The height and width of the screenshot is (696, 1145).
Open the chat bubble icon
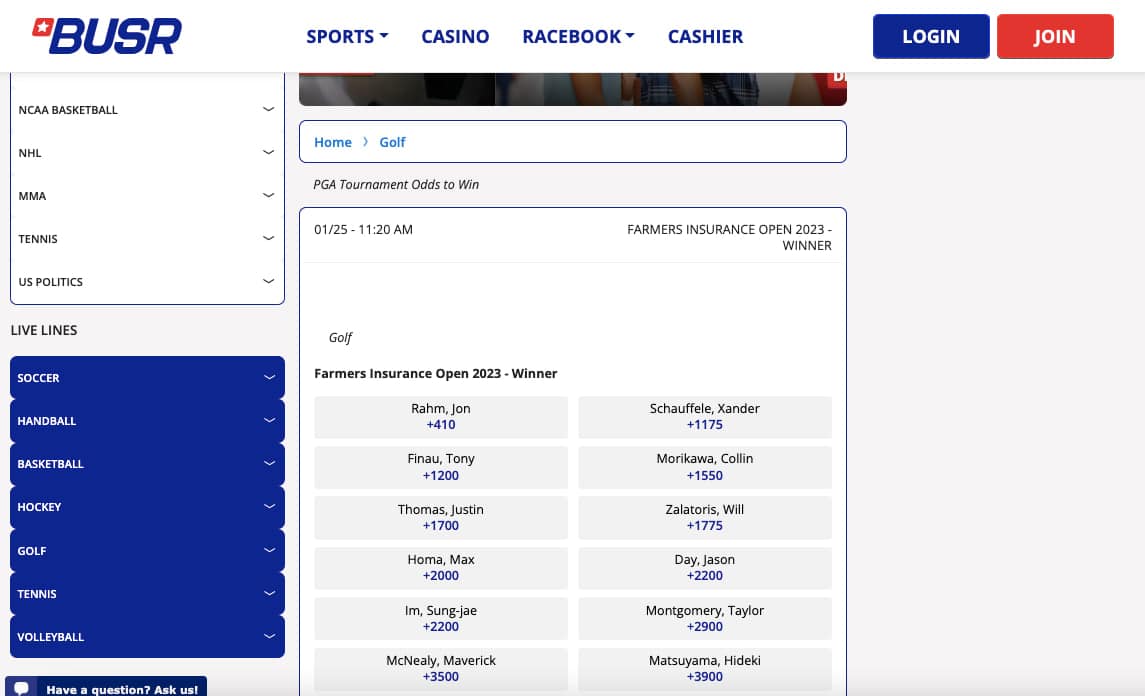click(21, 688)
